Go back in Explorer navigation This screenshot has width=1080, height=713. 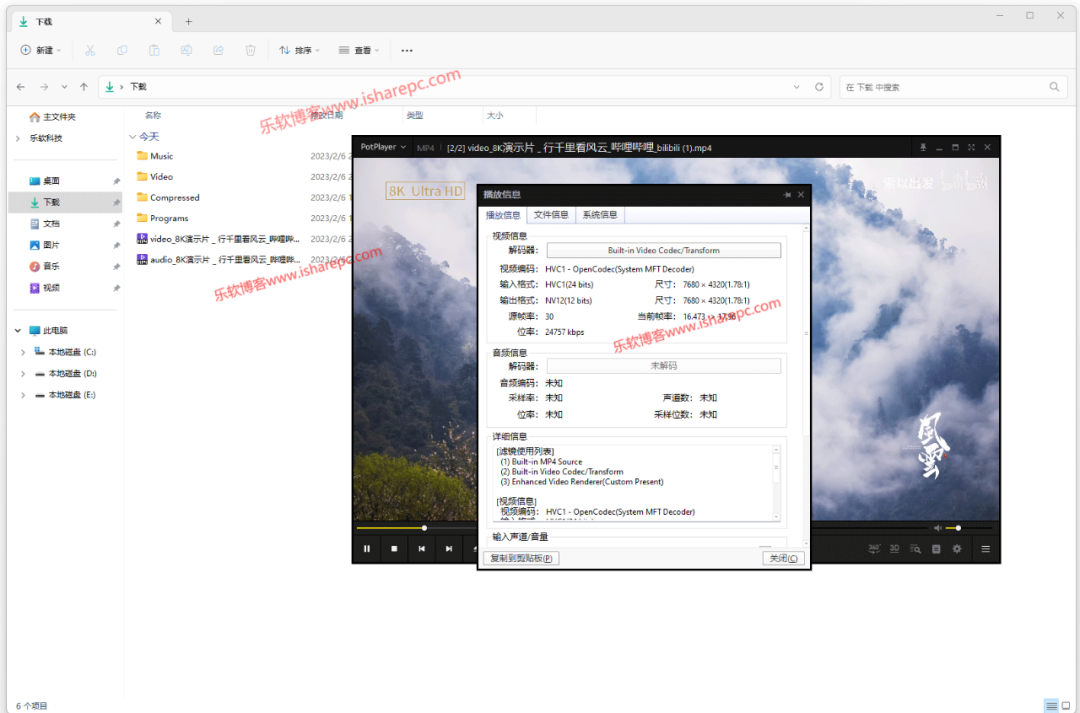click(21, 87)
